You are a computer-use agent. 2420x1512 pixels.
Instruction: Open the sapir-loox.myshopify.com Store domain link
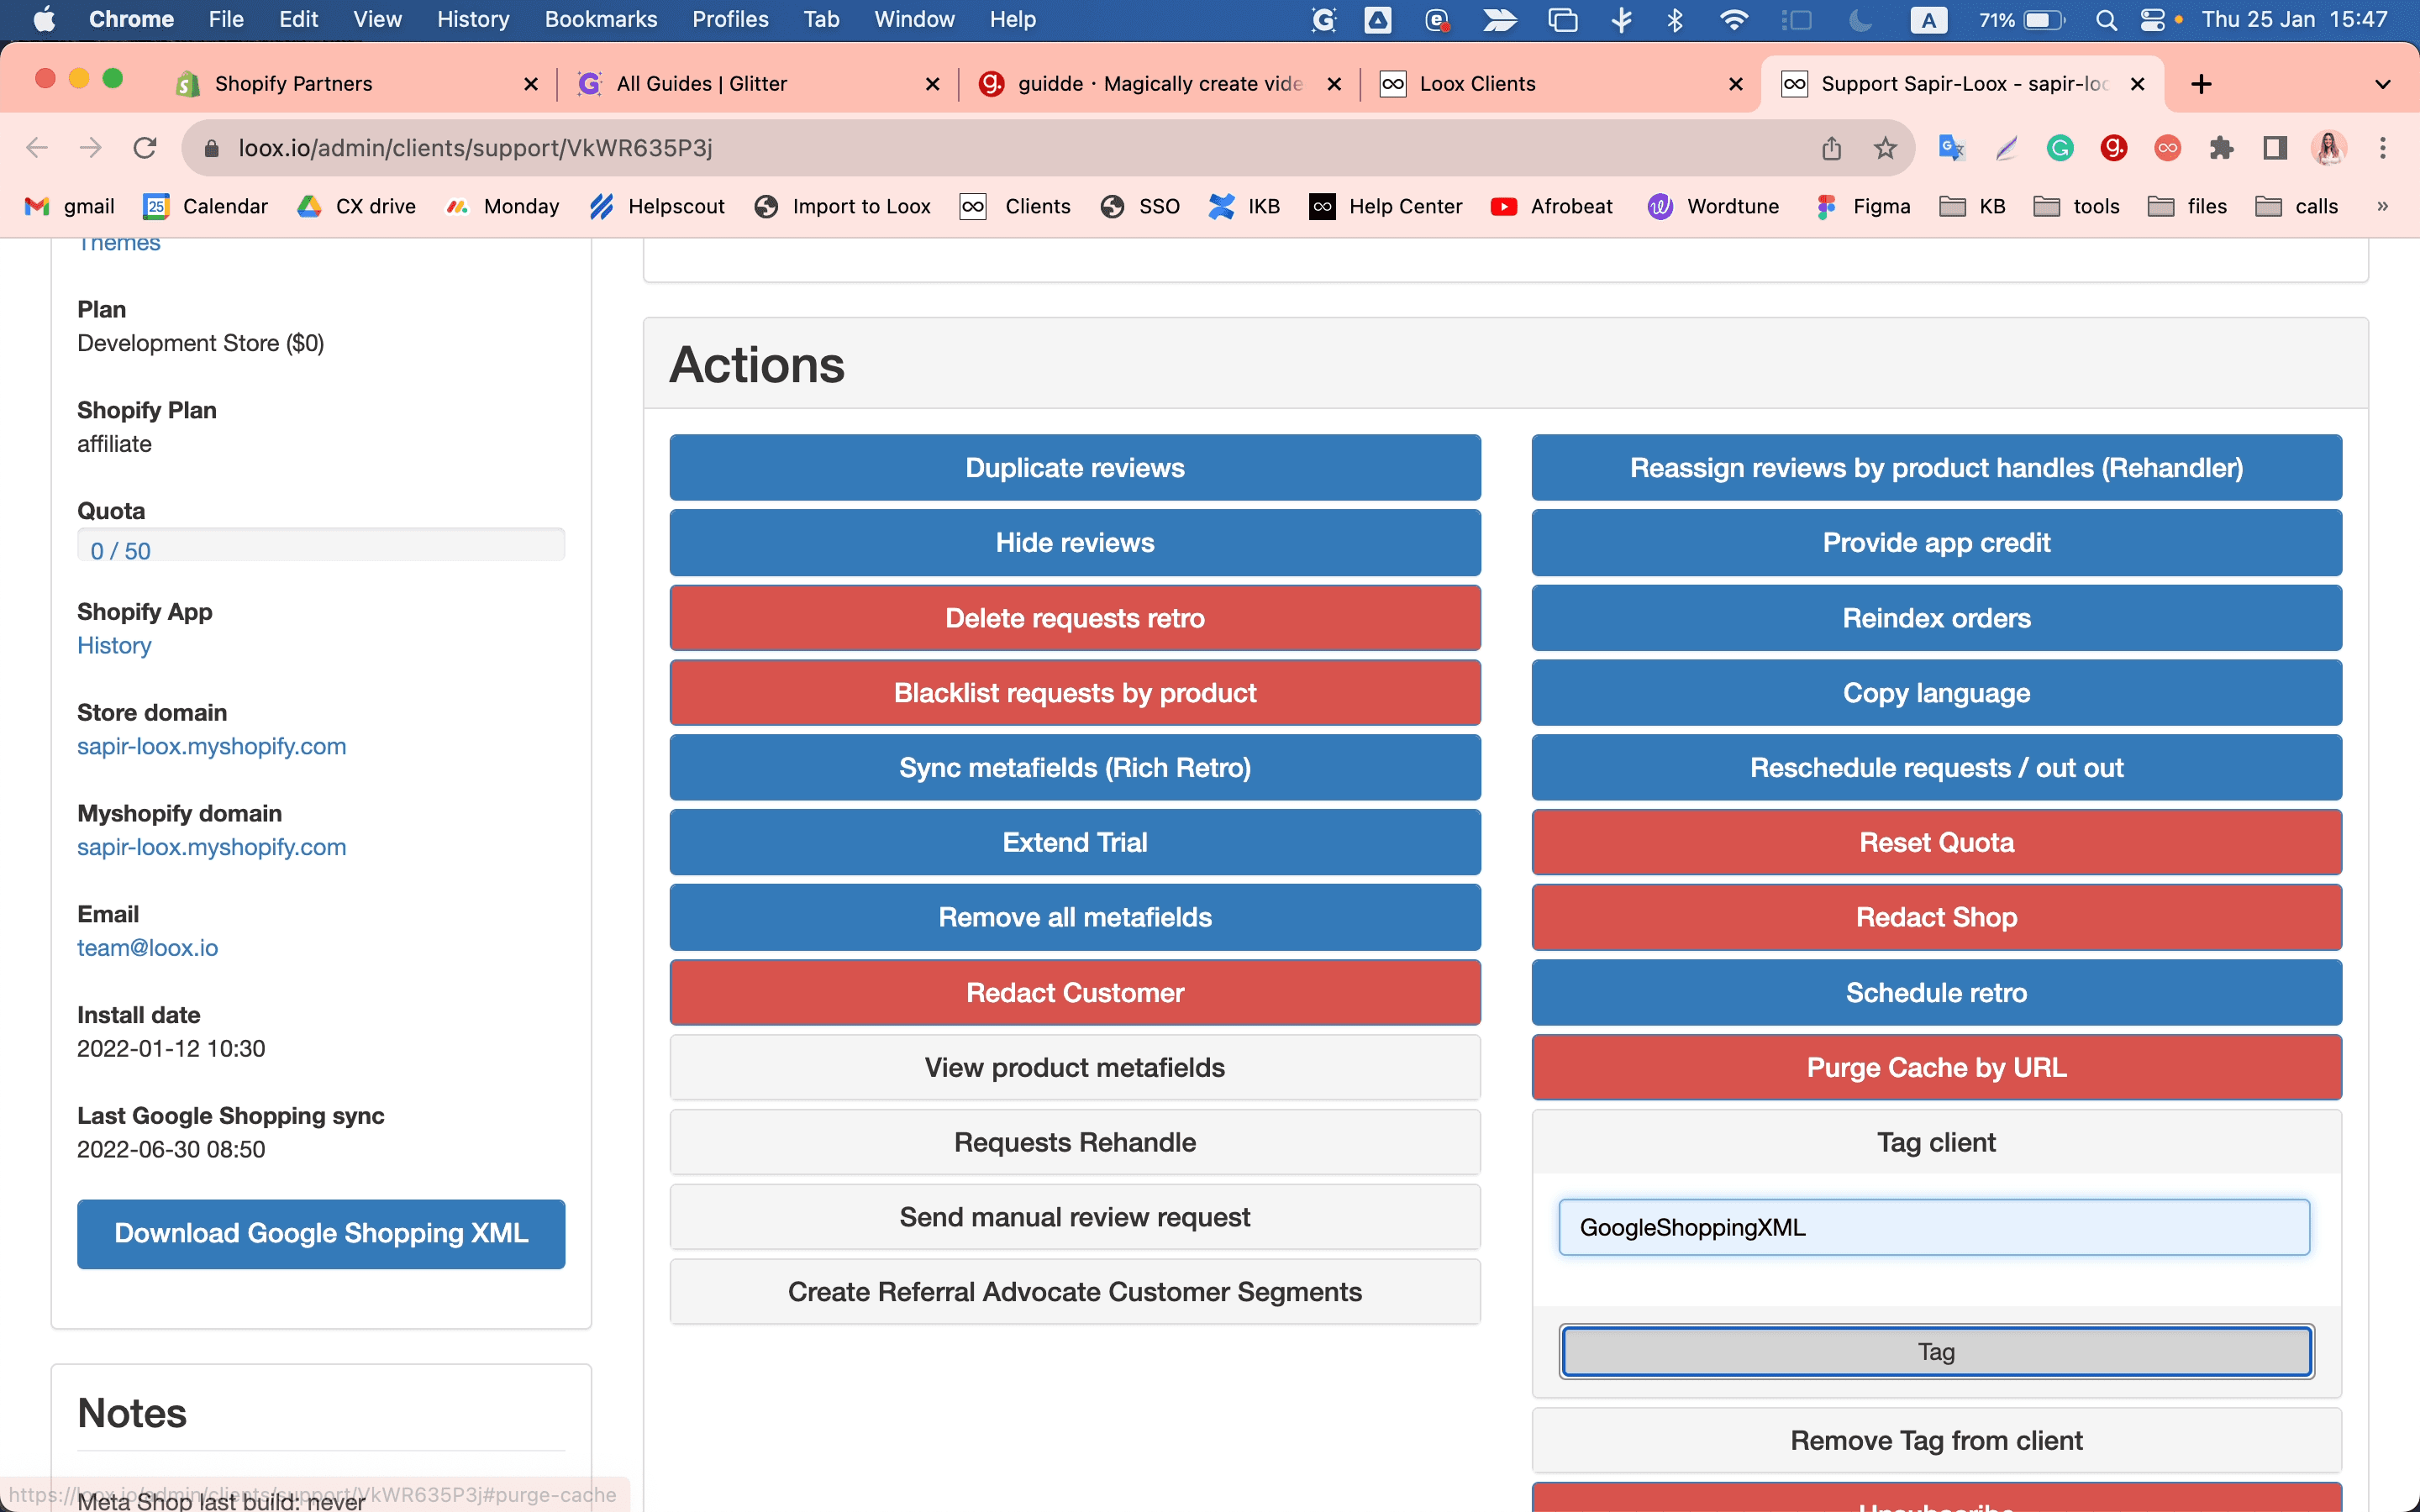[x=211, y=746]
